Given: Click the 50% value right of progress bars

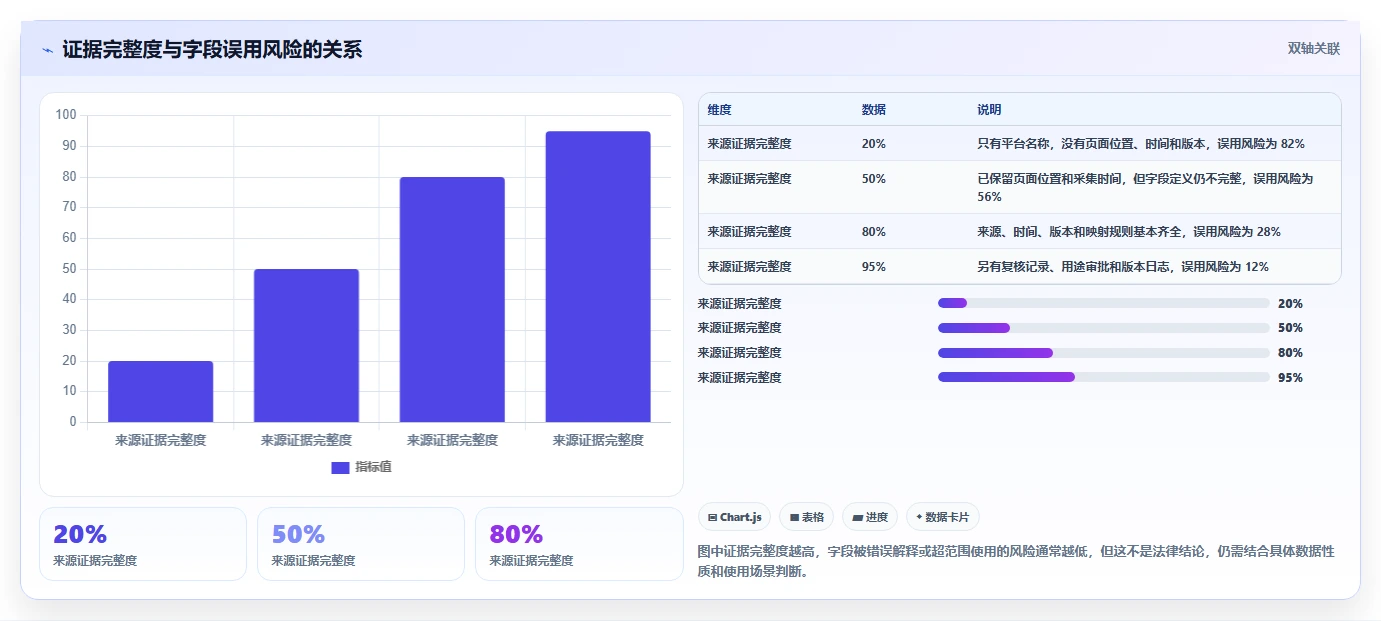Looking at the screenshot, I should click(x=1290, y=328).
